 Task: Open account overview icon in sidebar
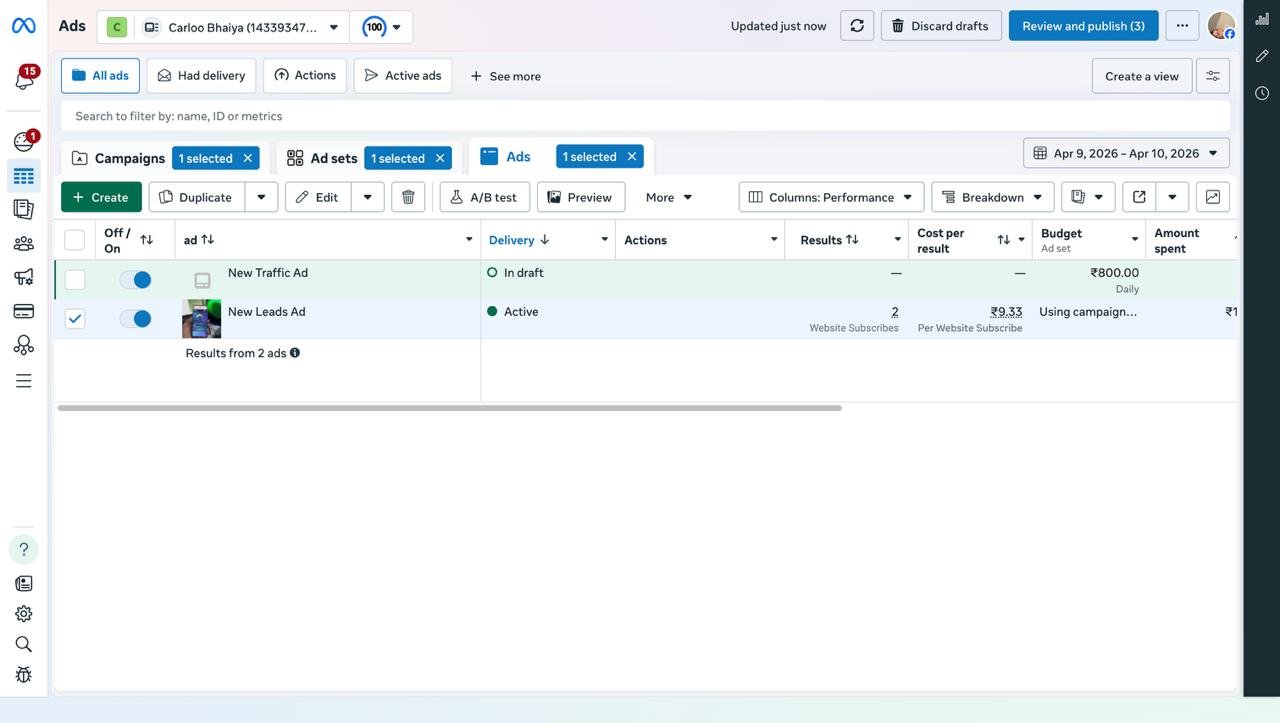tap(23, 142)
